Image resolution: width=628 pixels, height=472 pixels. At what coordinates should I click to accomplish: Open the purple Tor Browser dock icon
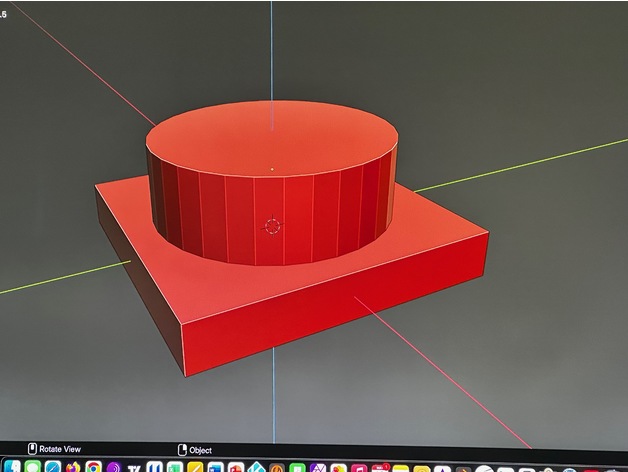pyautogui.click(x=114, y=467)
